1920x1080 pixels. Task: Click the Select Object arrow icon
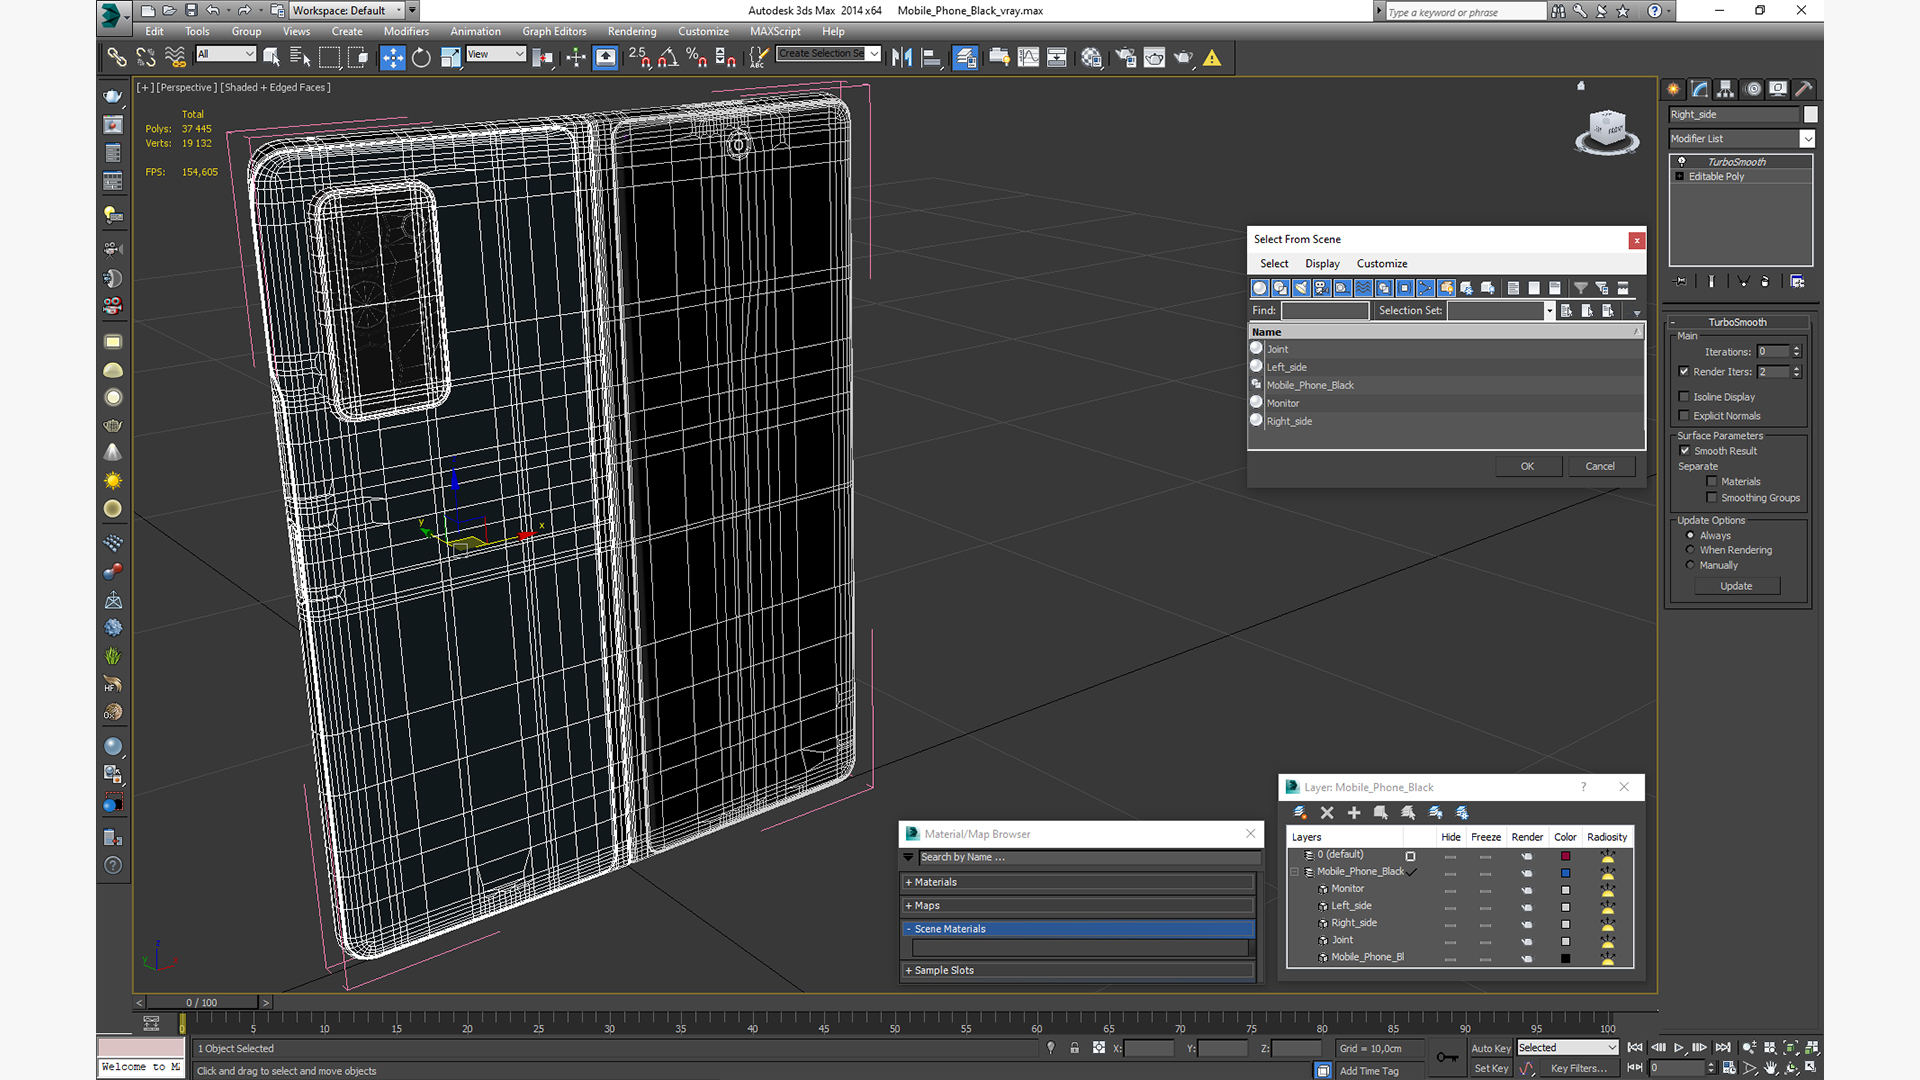[x=271, y=58]
